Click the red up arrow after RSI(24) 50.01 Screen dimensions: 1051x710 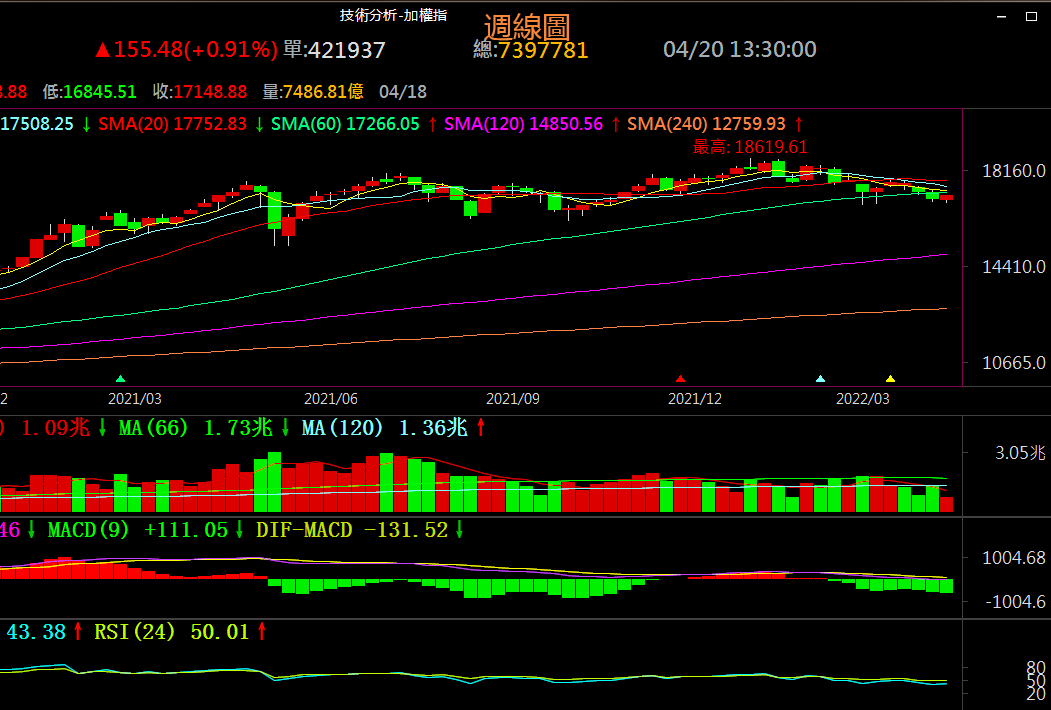[x=262, y=632]
